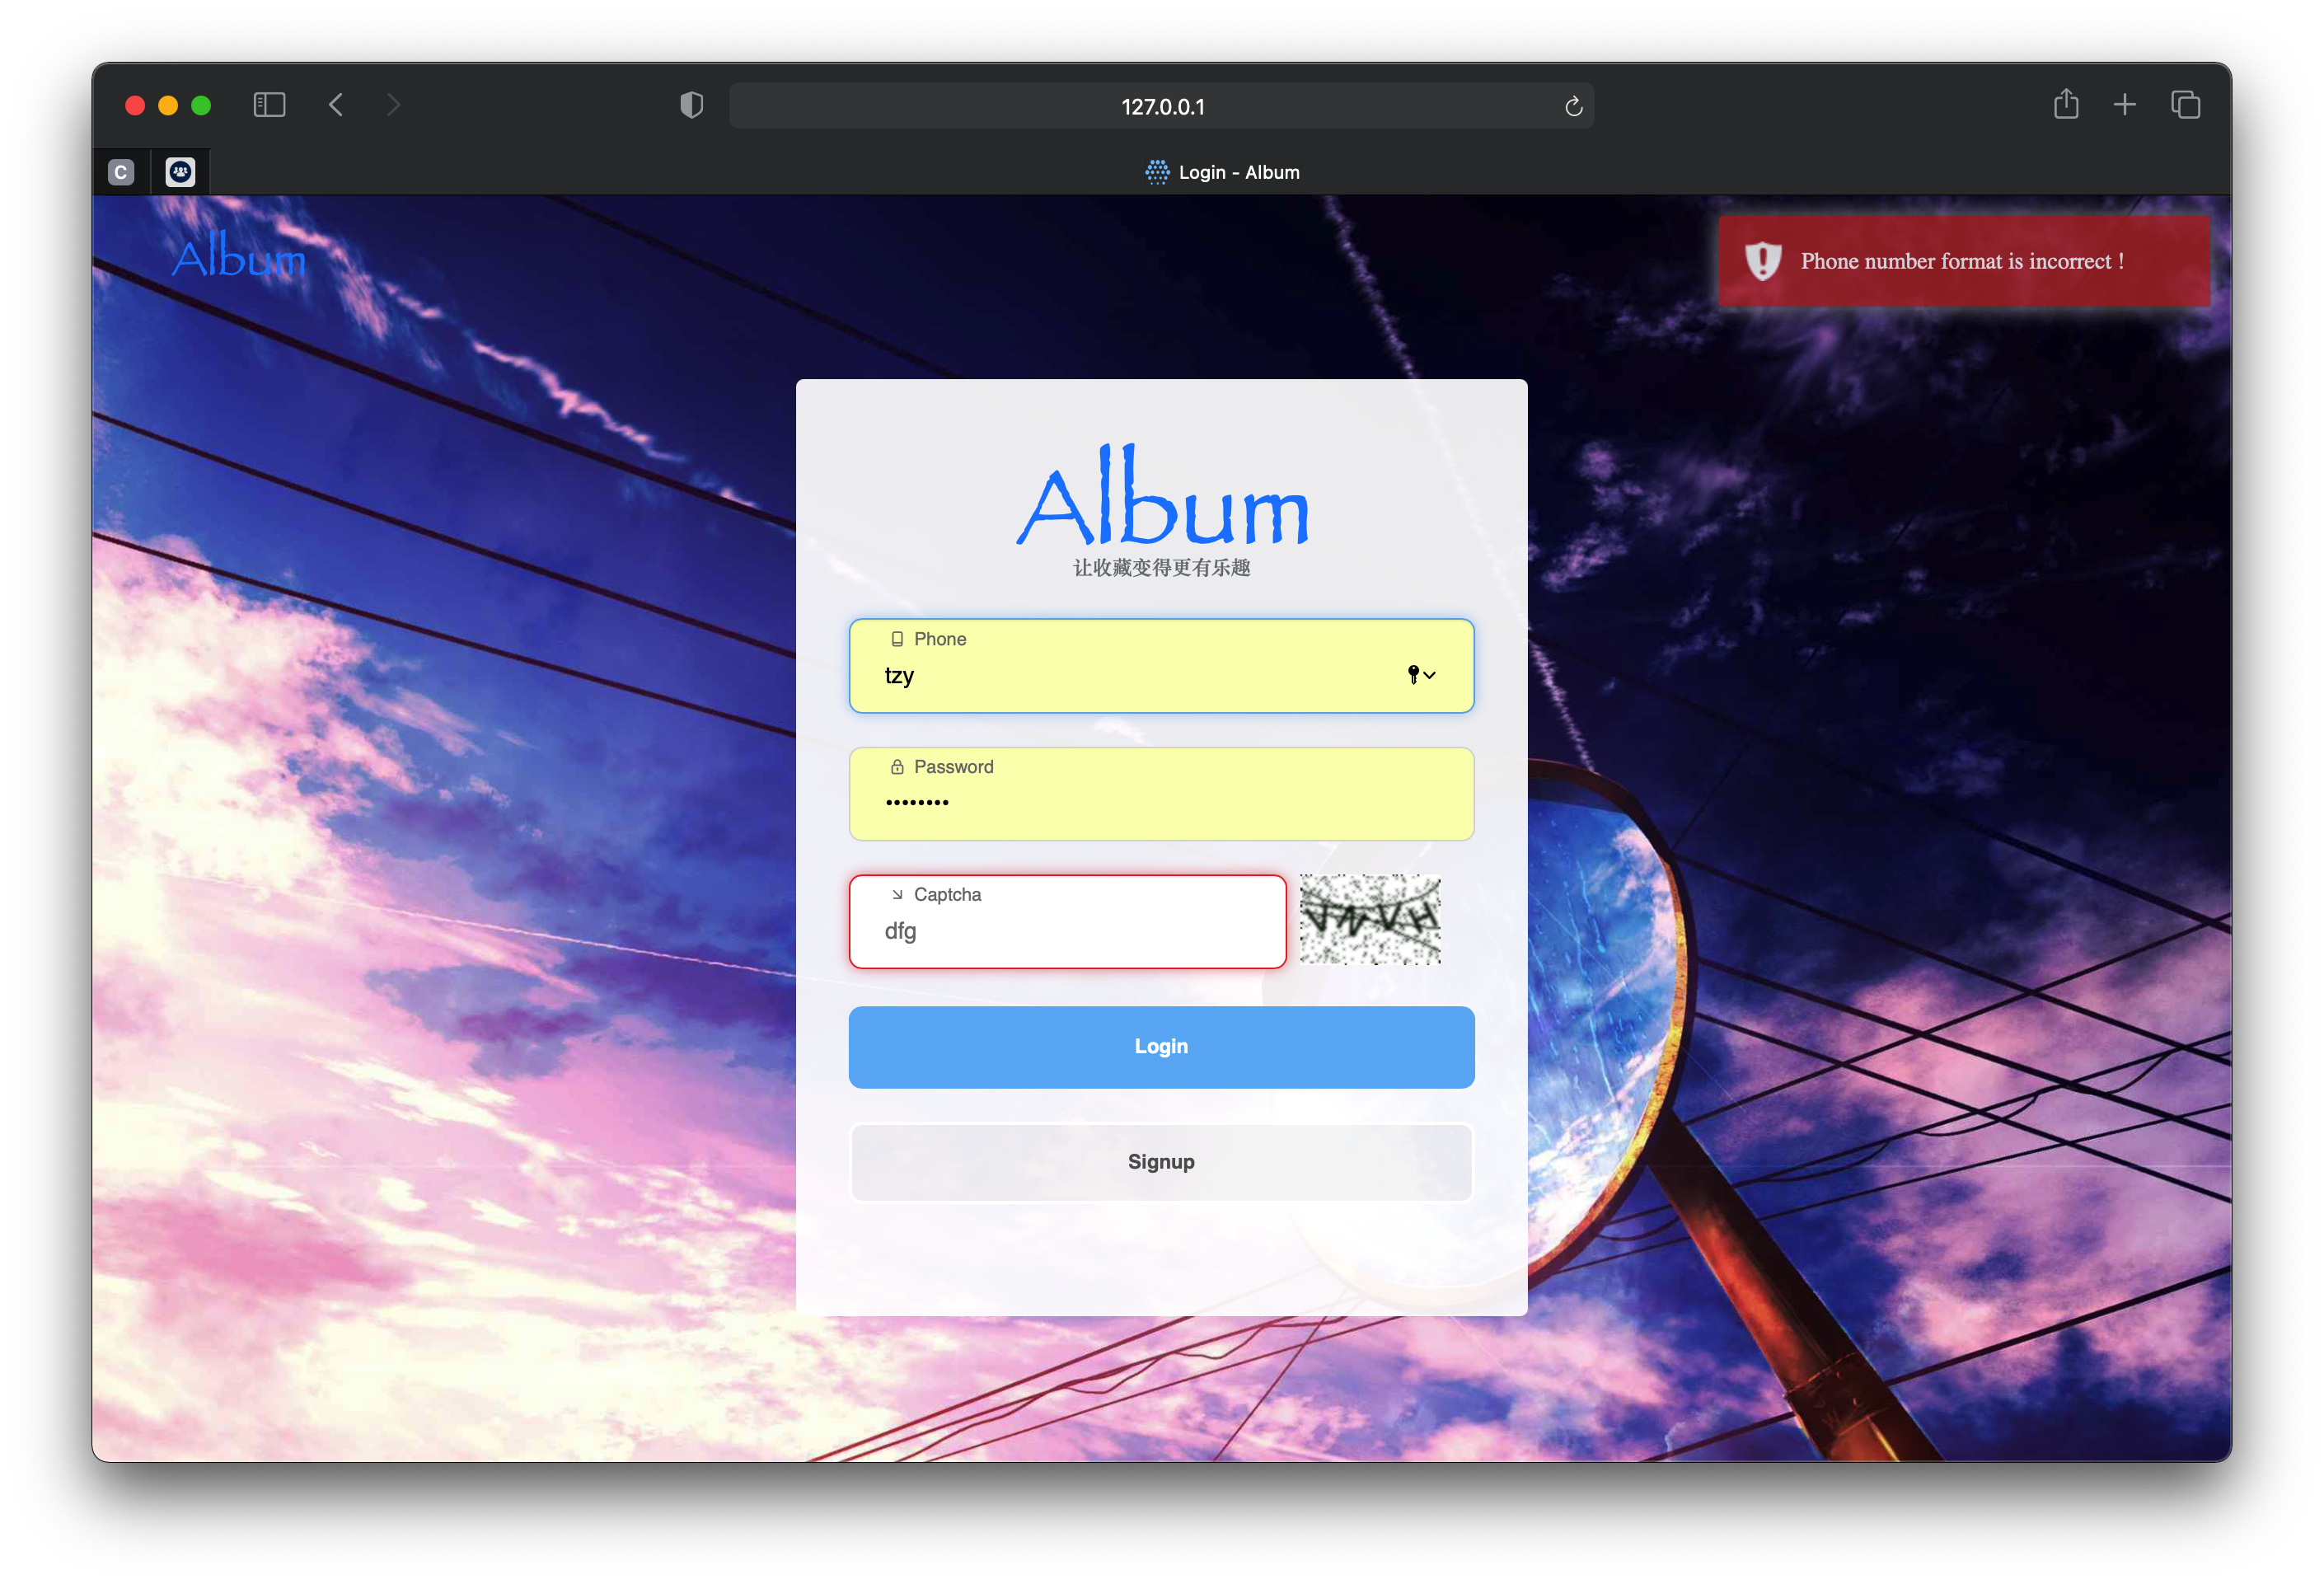This screenshot has width=2324, height=1584.
Task: Click the large Album title in card
Action: 1162,496
